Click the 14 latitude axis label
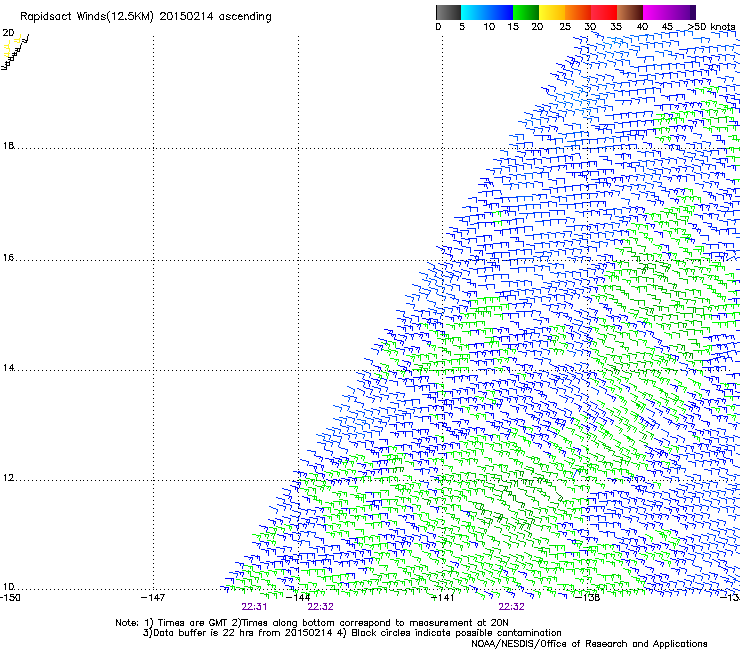The image size is (740, 650). (8, 368)
